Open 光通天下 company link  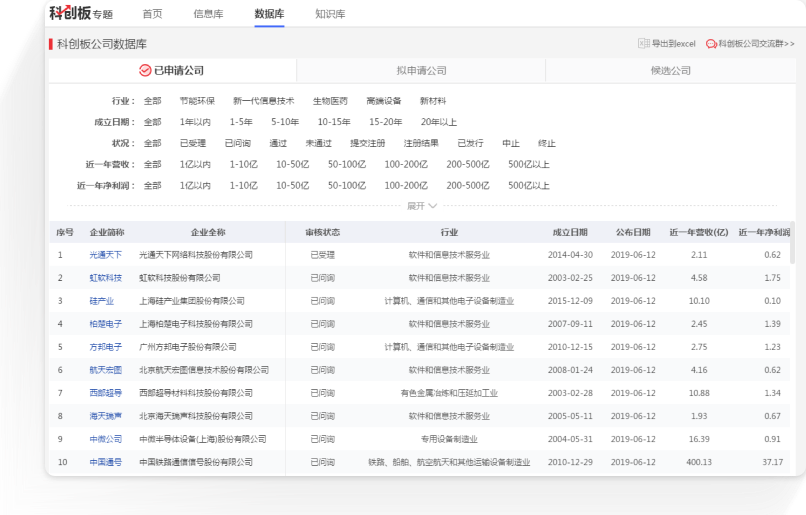(106, 255)
